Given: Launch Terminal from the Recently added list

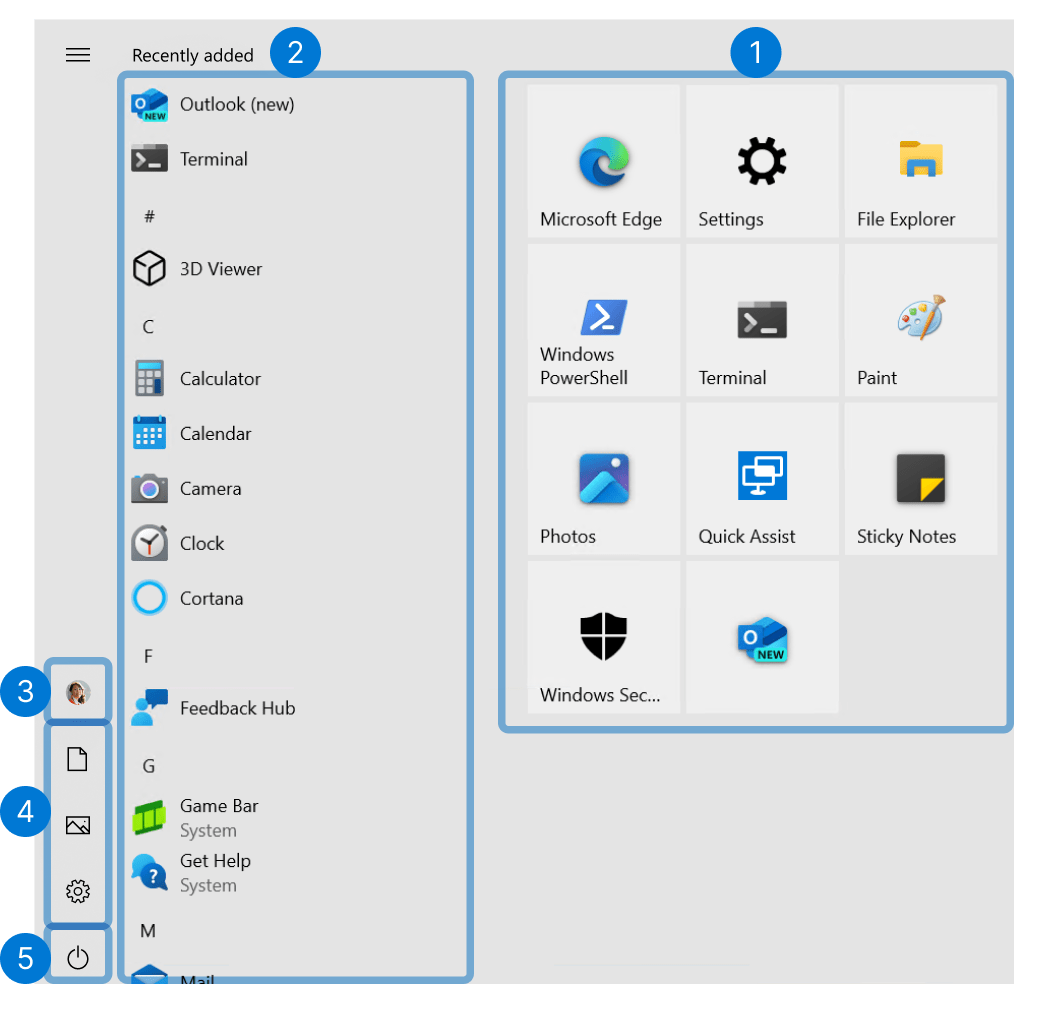Looking at the screenshot, I should point(295,159).
